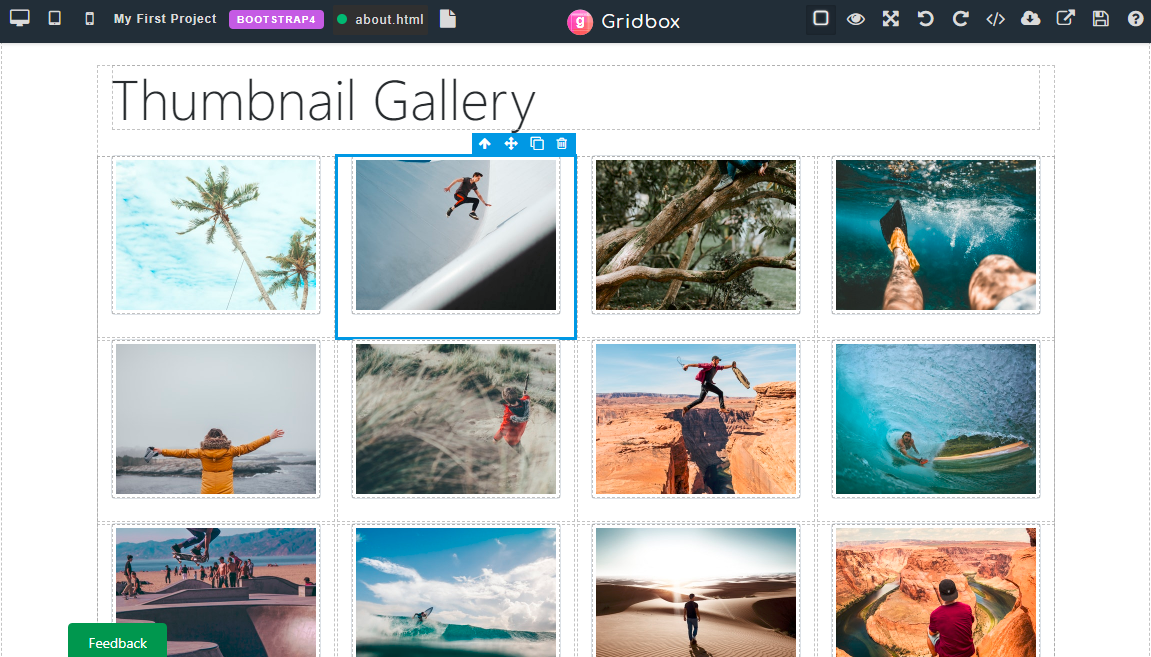Image resolution: width=1151 pixels, height=657 pixels.
Task: Click the BOOTSTRAP4 framework badge
Action: tap(276, 18)
